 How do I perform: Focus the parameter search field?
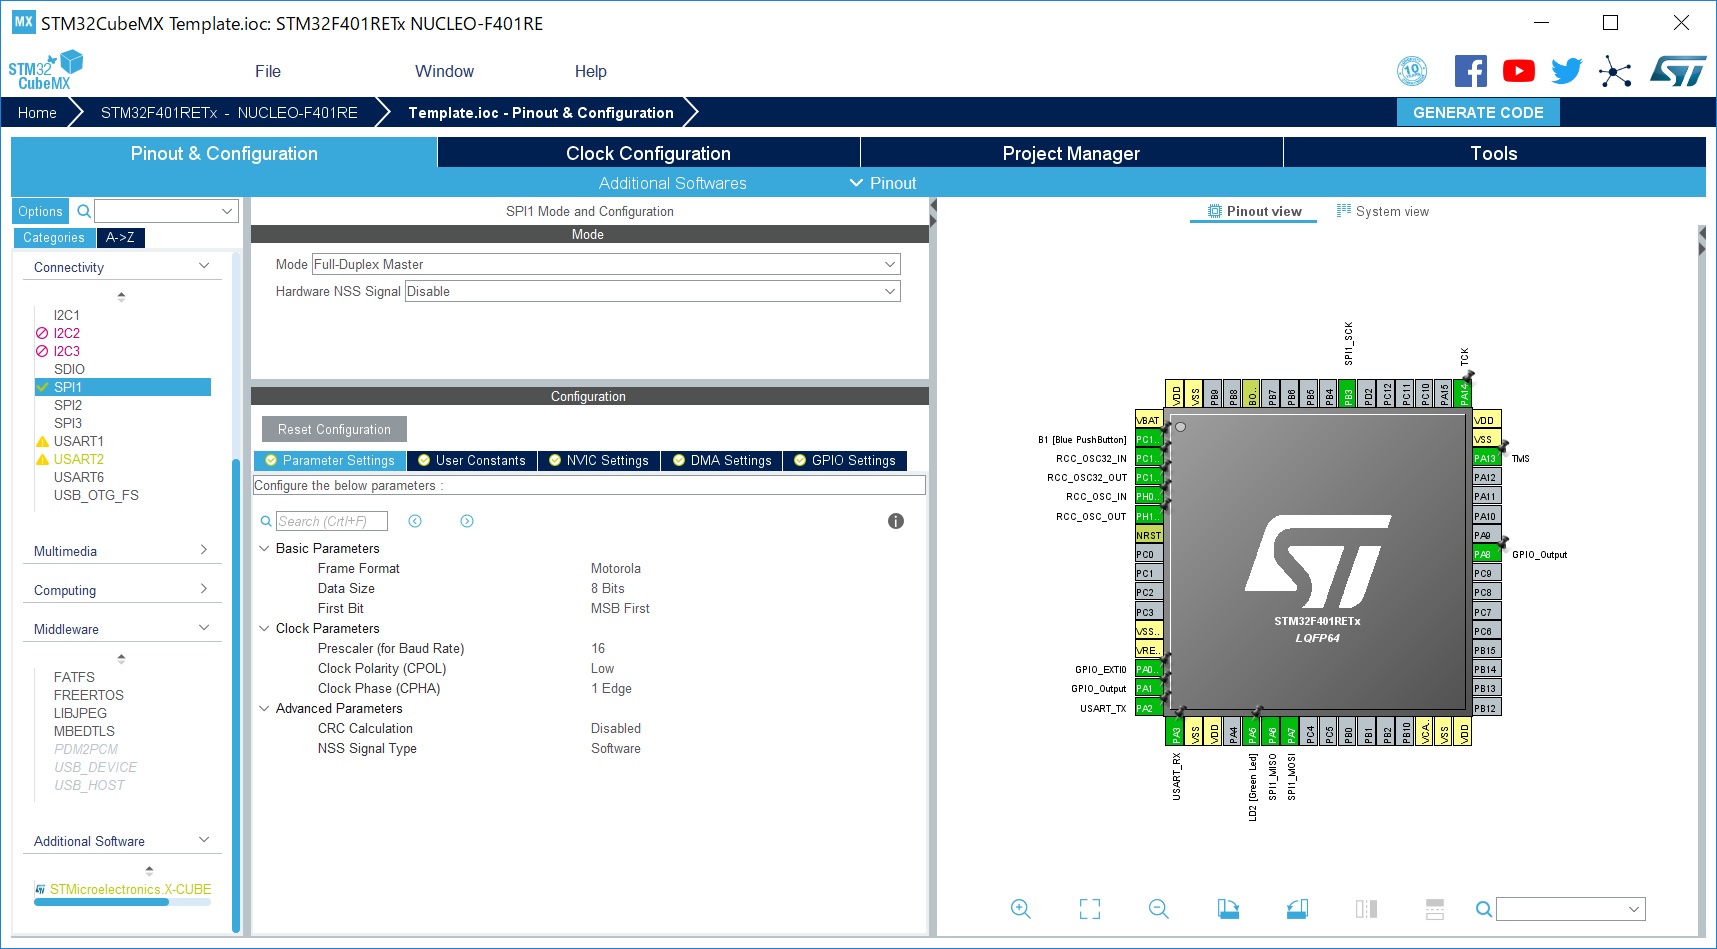point(331,521)
